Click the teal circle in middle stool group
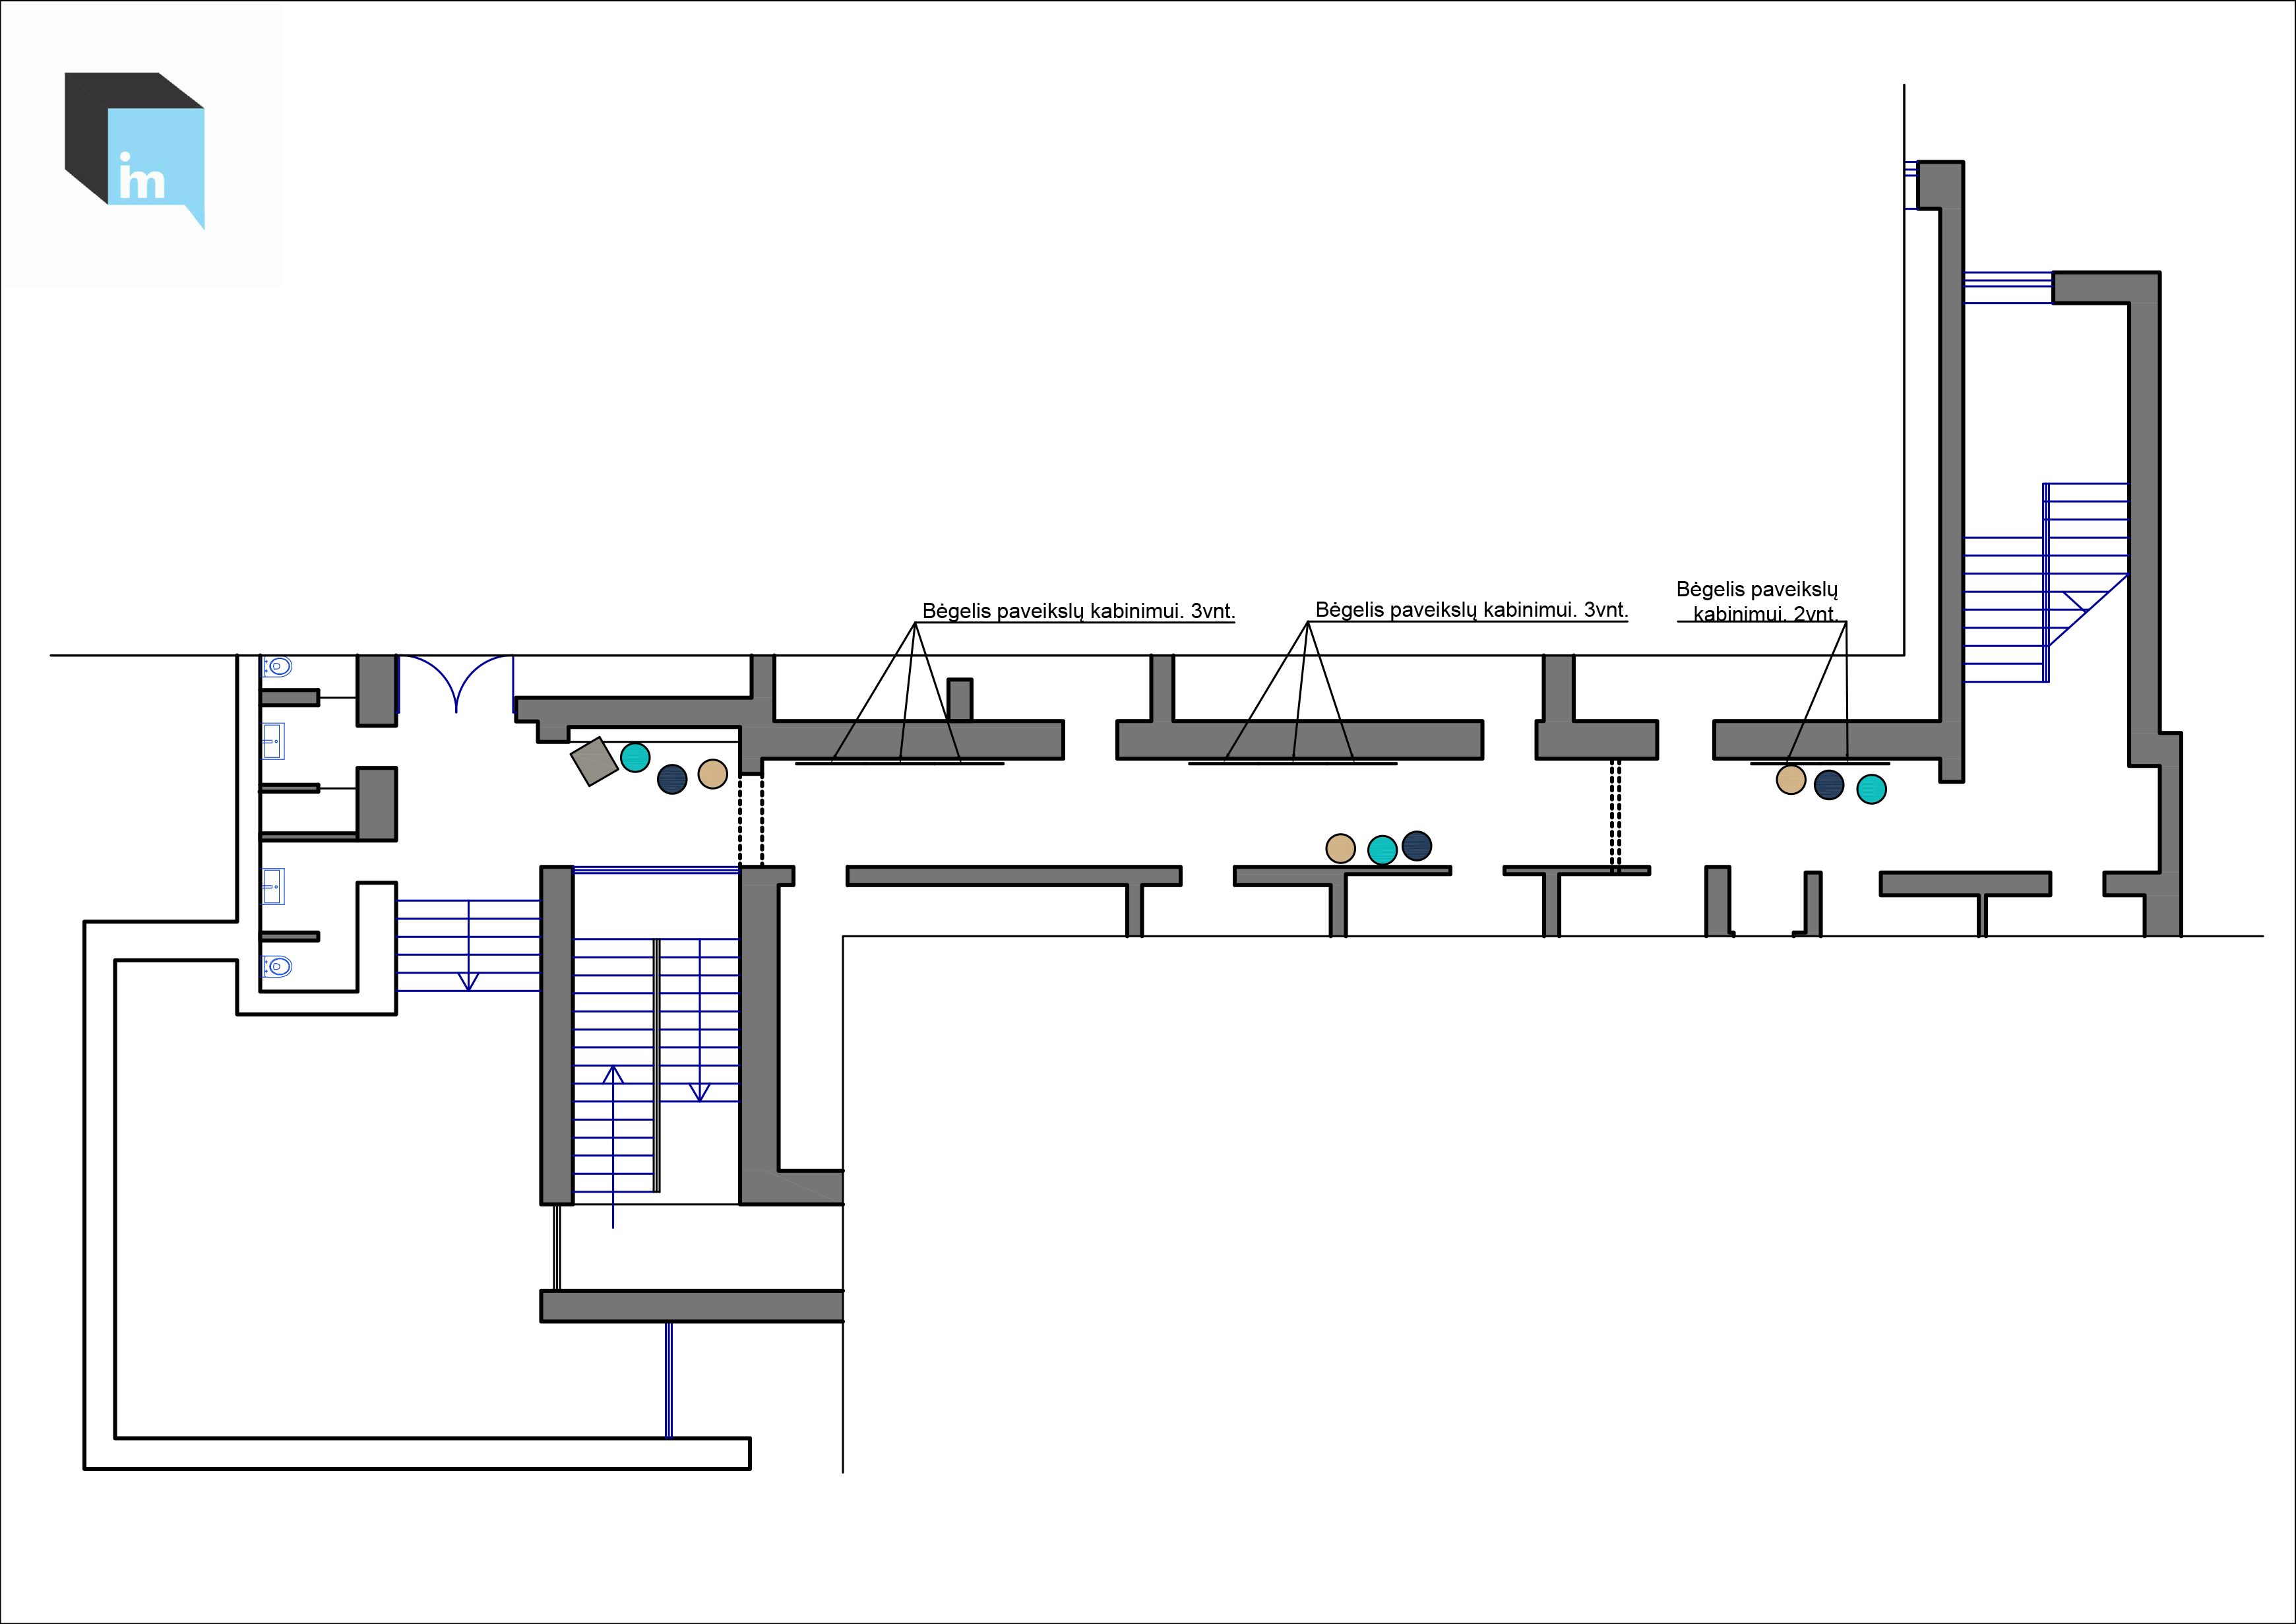Viewport: 2296px width, 1624px height. tap(1382, 850)
